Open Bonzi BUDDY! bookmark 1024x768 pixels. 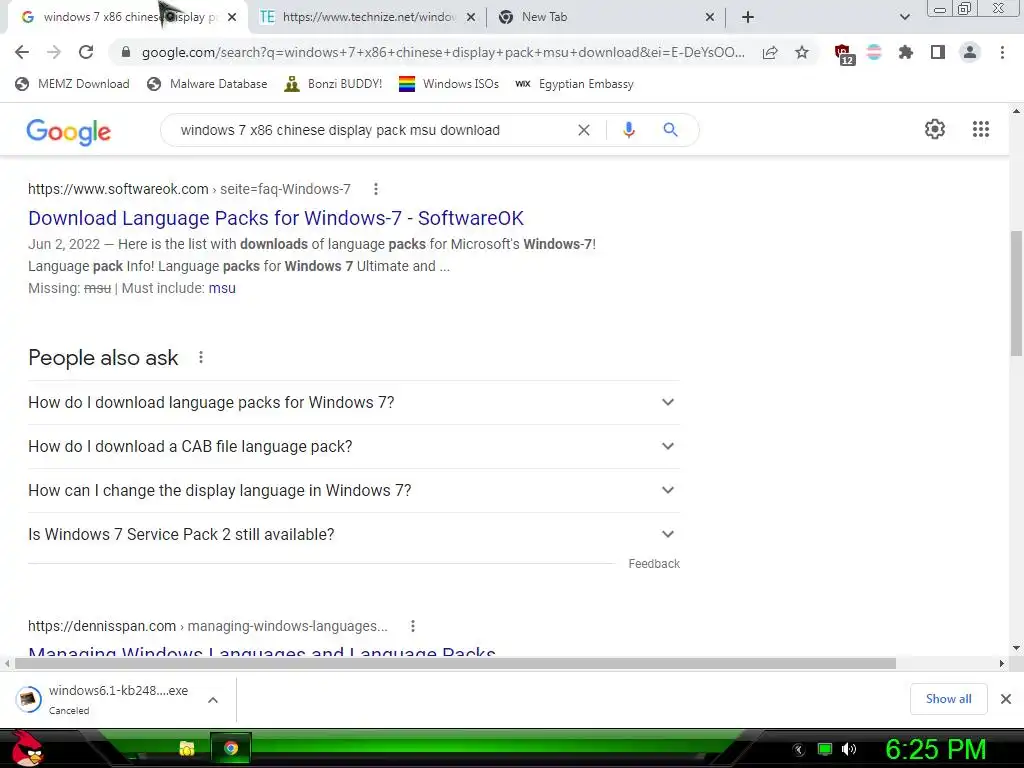[334, 84]
